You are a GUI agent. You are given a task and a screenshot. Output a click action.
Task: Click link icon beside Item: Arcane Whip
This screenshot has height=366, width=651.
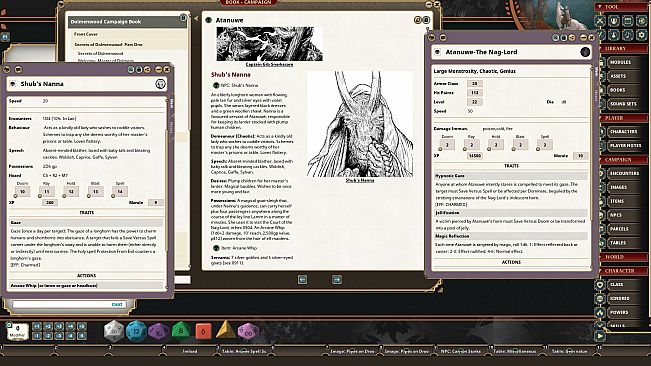[216, 248]
